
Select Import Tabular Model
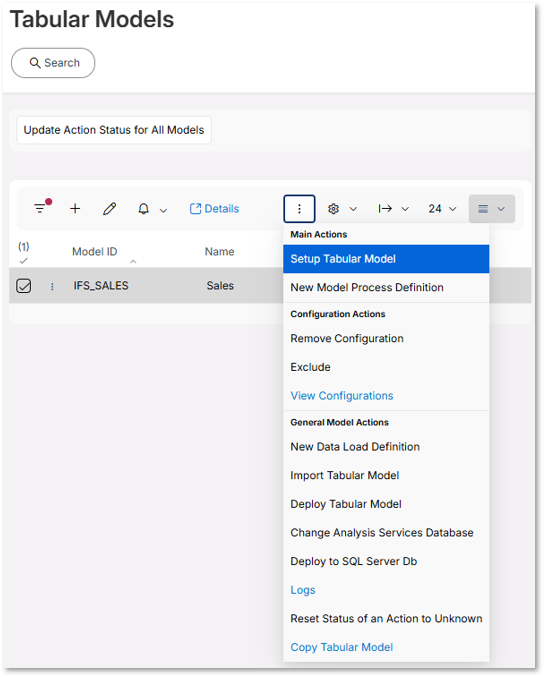point(386,475)
